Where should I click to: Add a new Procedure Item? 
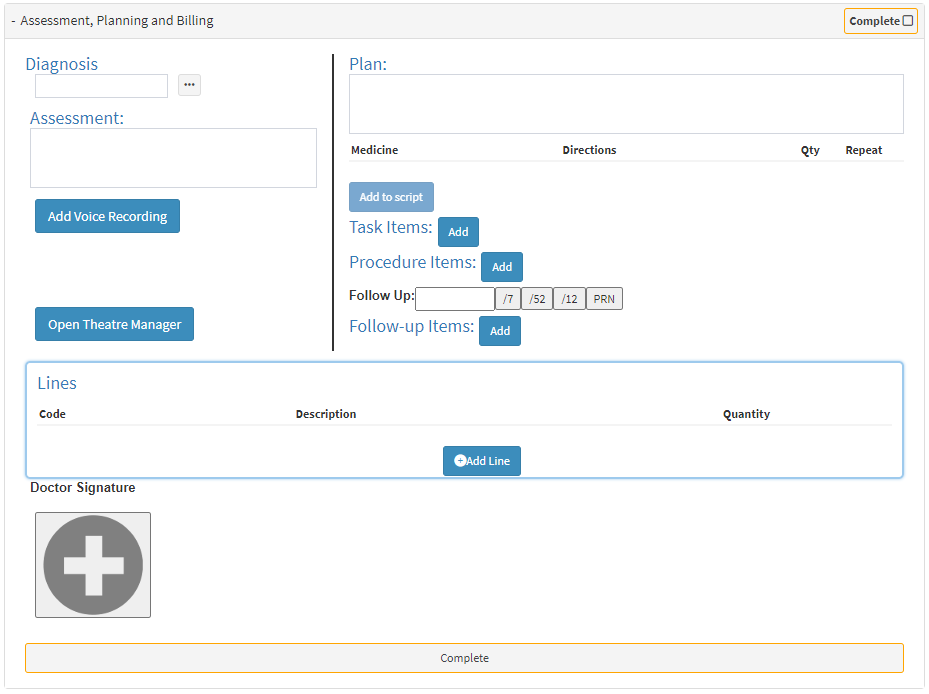coord(502,267)
